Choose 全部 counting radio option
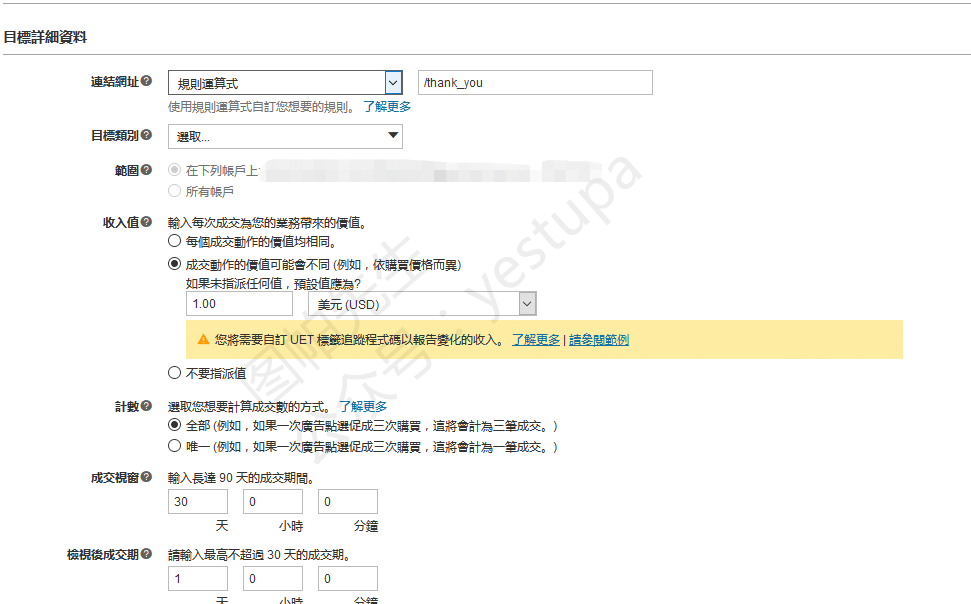 click(x=175, y=425)
